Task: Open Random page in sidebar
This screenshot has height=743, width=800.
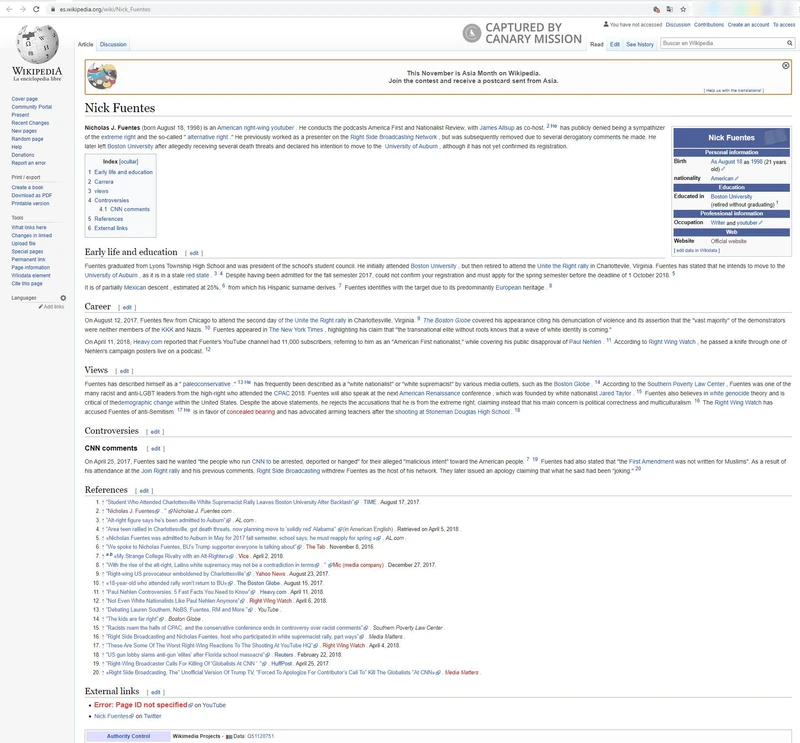Action: tap(27, 139)
